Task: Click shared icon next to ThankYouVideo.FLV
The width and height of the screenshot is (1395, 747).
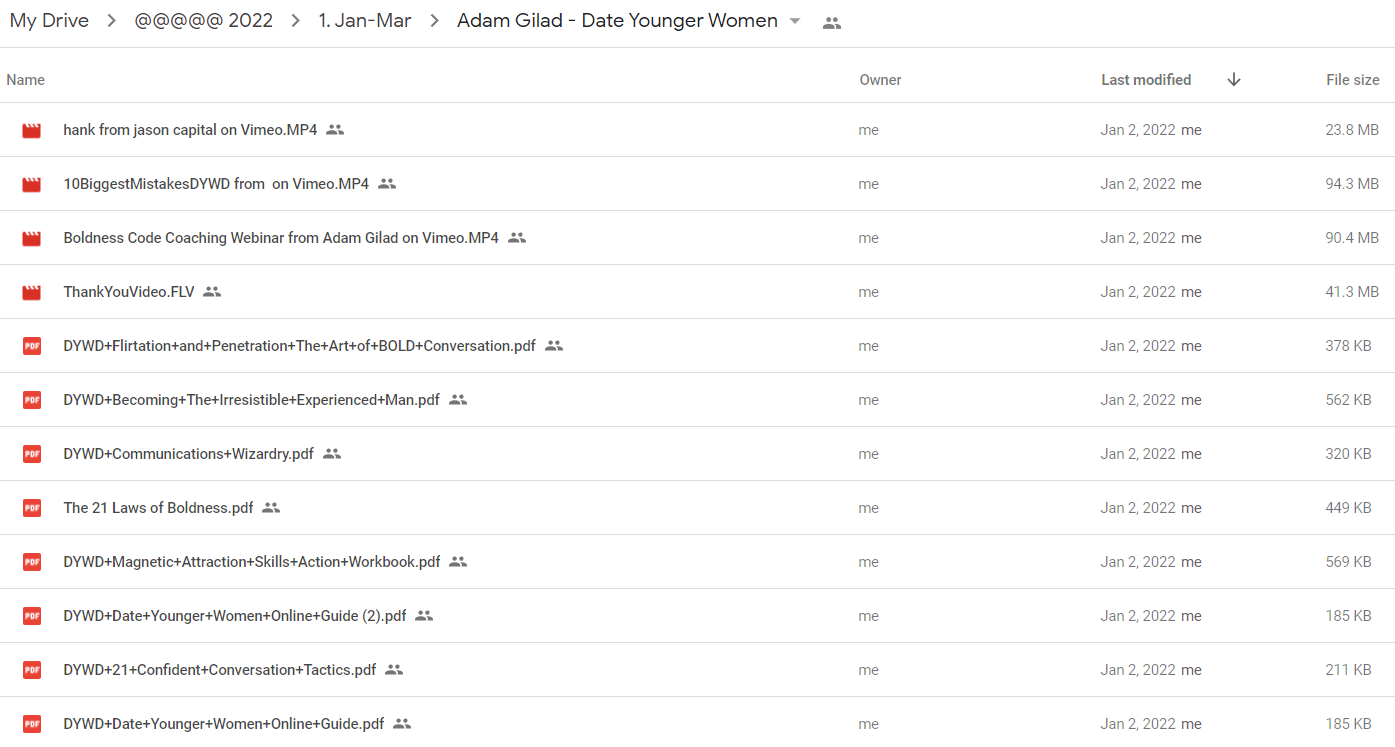Action: coord(212,292)
